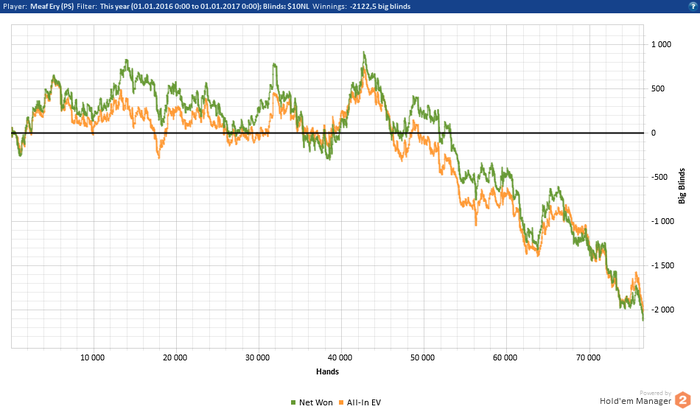This screenshot has width=700, height=412.
Task: Click the All-In EV legend label
Action: 363,403
